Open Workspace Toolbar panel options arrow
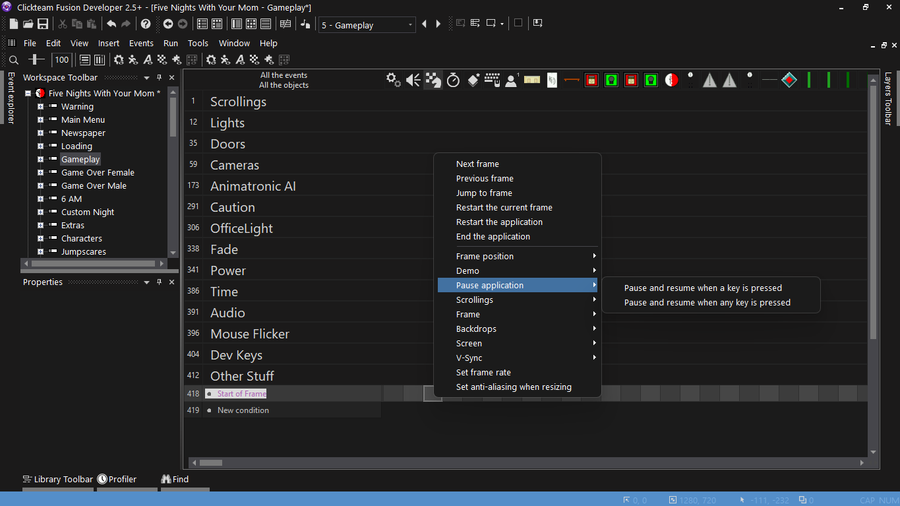 tap(146, 77)
